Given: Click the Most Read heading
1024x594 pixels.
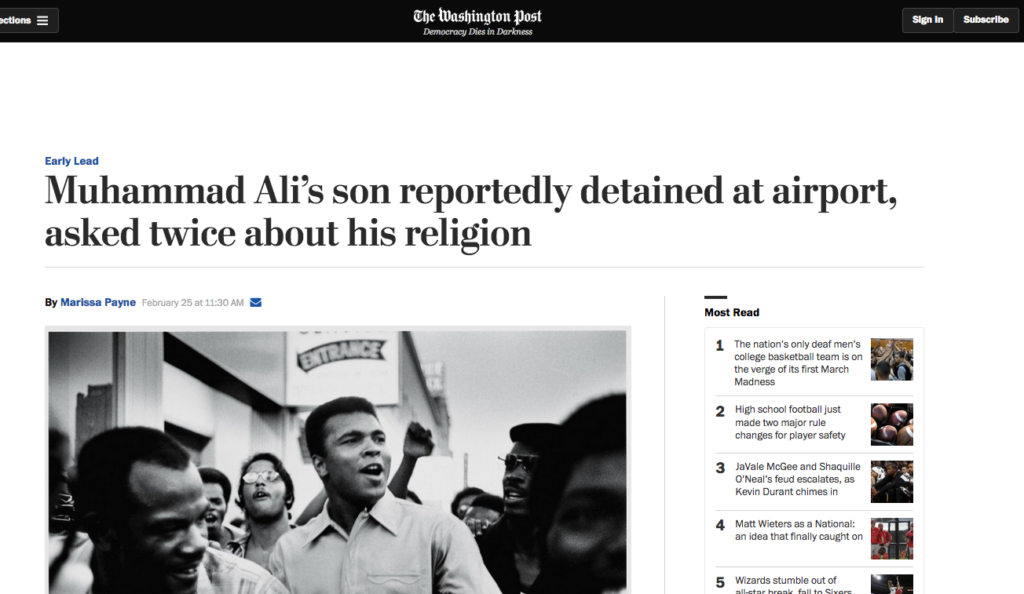Looking at the screenshot, I should (731, 312).
